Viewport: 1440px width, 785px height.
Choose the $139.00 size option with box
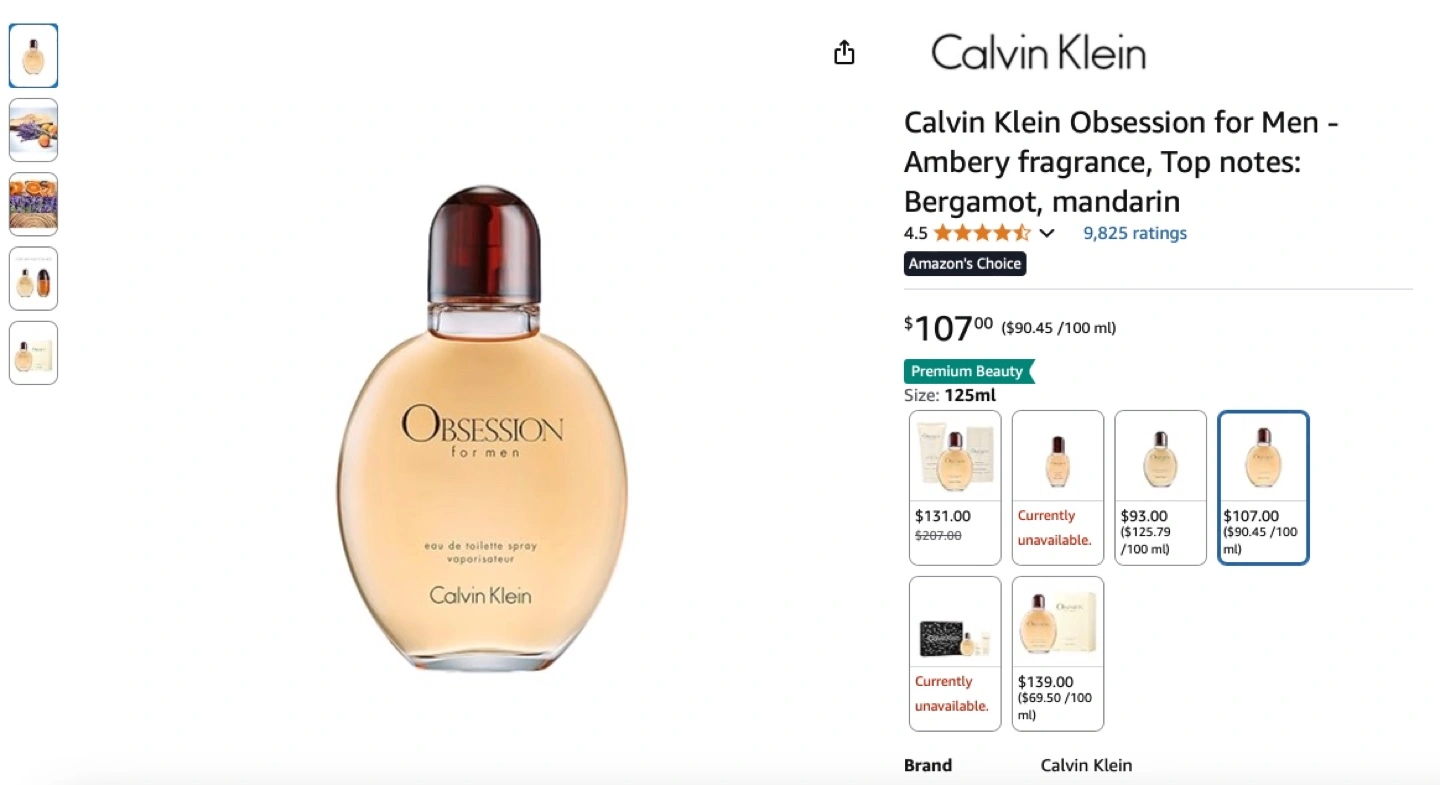(x=1058, y=654)
